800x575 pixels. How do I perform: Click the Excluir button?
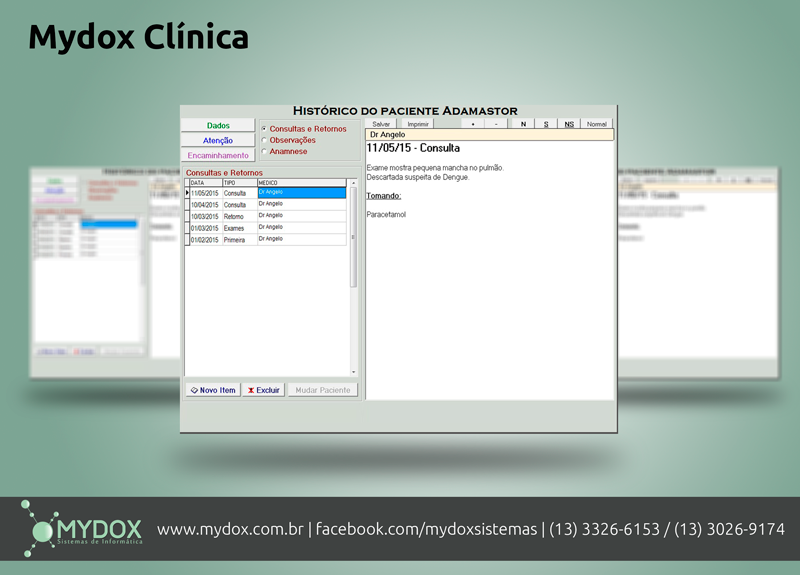[264, 390]
